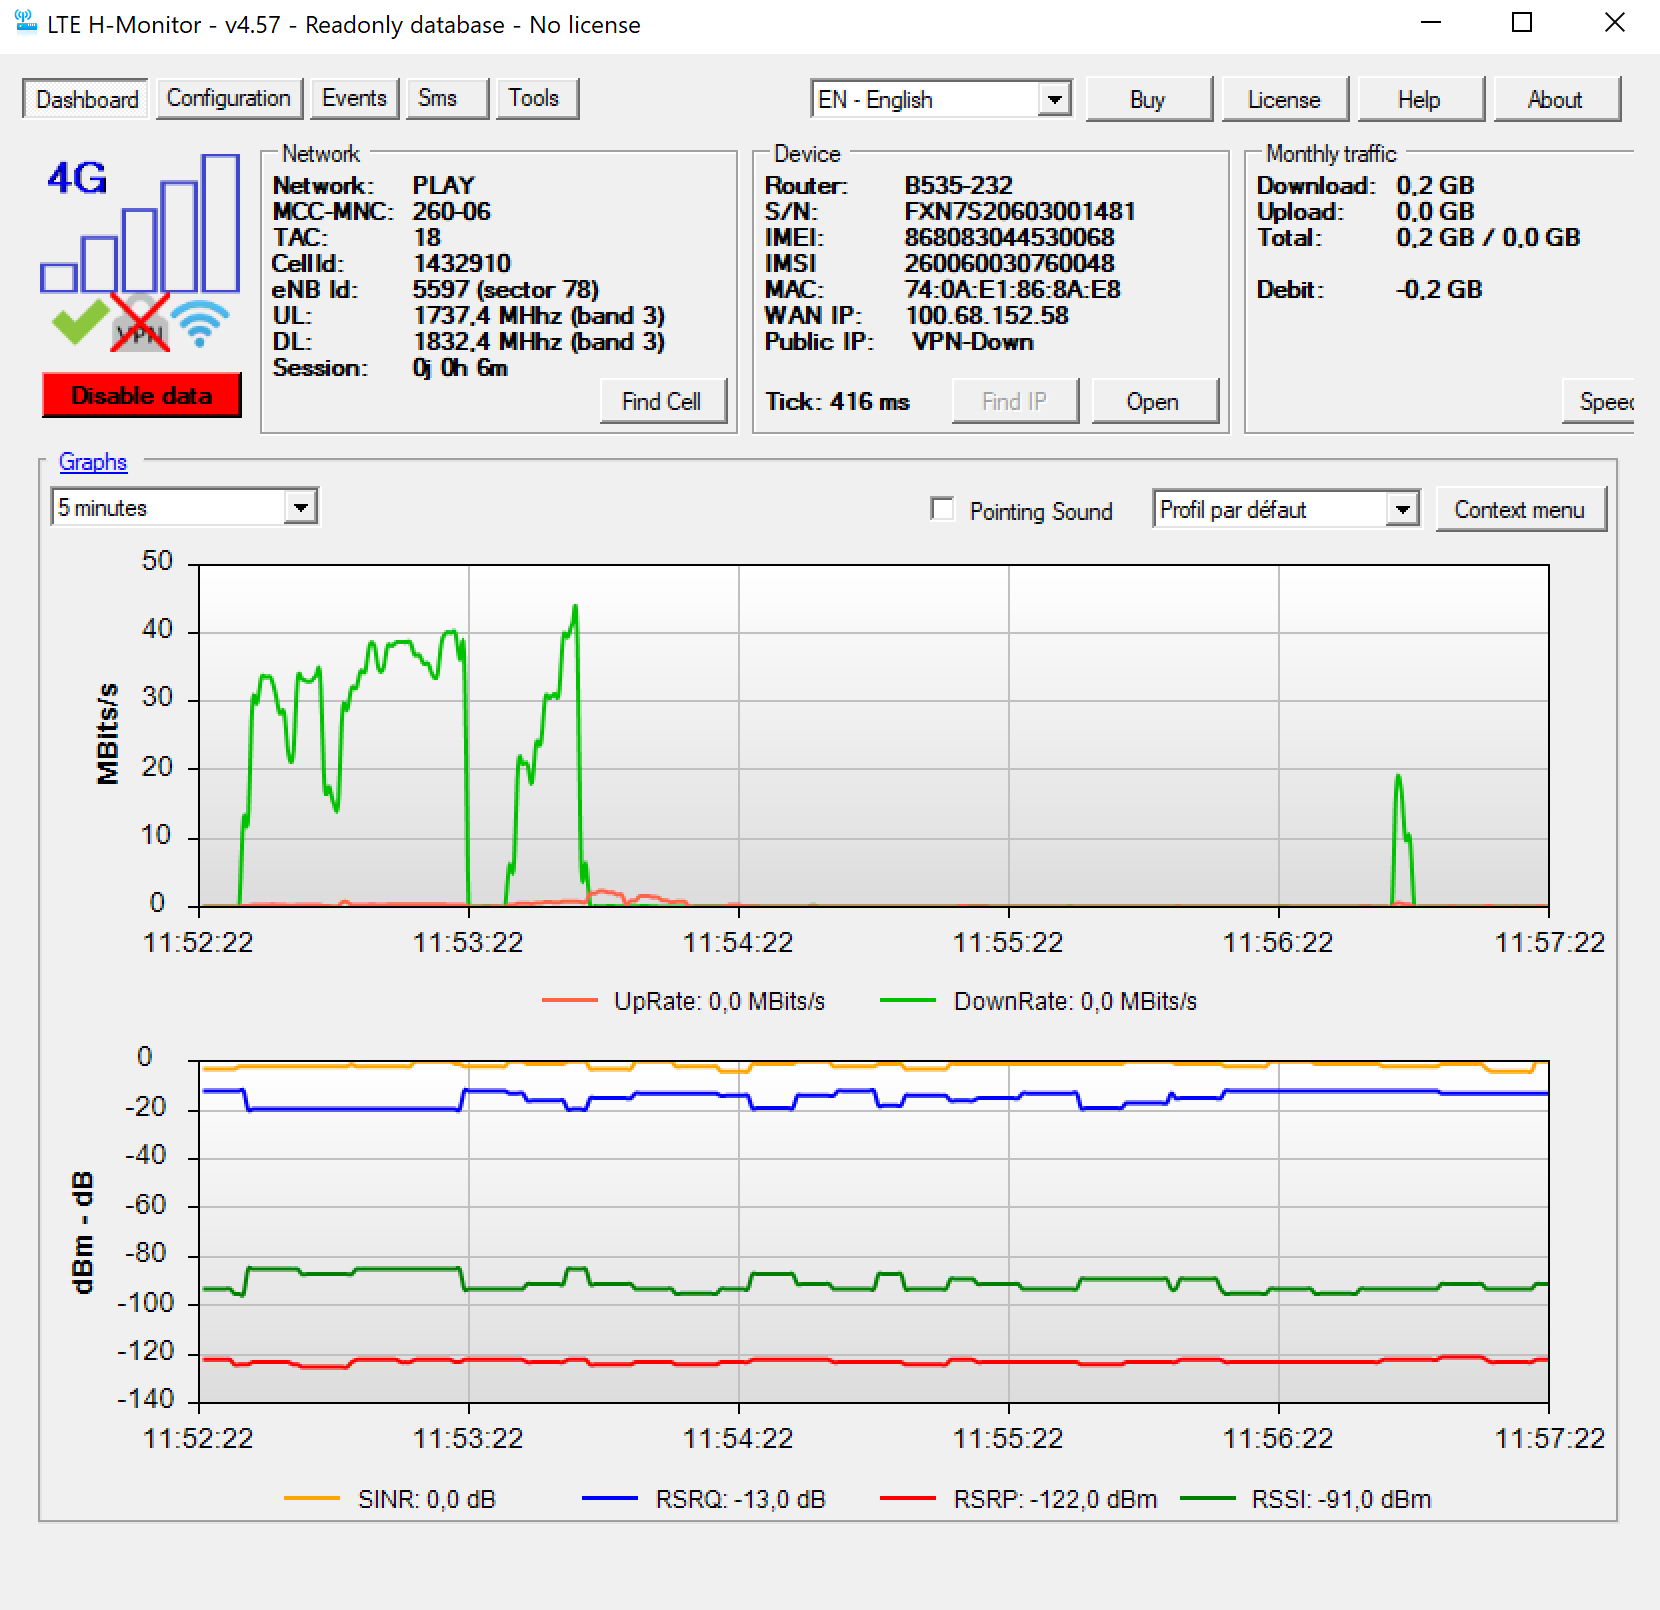Click the red RSRP line in signal graph
This screenshot has width=1660, height=1610.
click(873, 1361)
